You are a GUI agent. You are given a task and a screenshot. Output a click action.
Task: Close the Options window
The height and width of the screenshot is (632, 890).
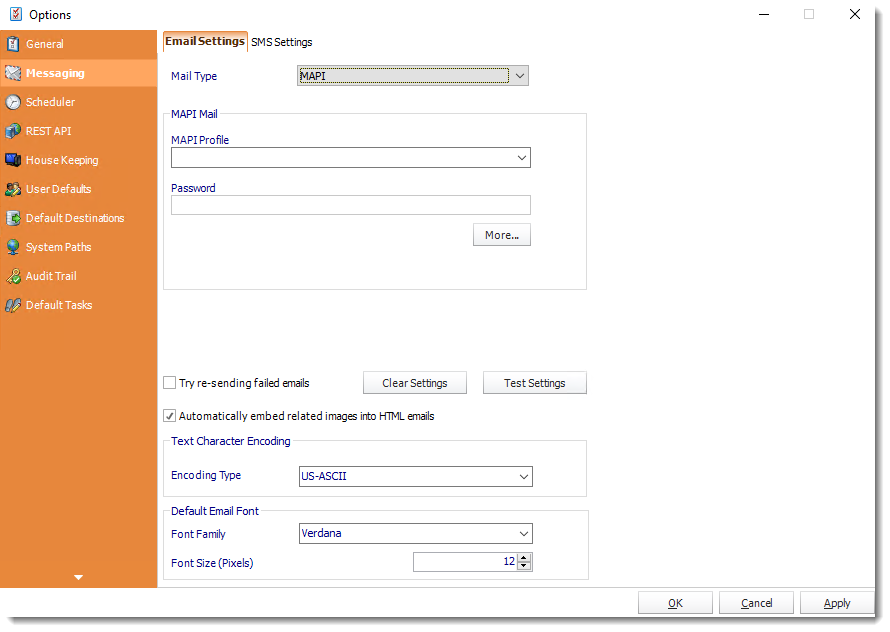855,14
